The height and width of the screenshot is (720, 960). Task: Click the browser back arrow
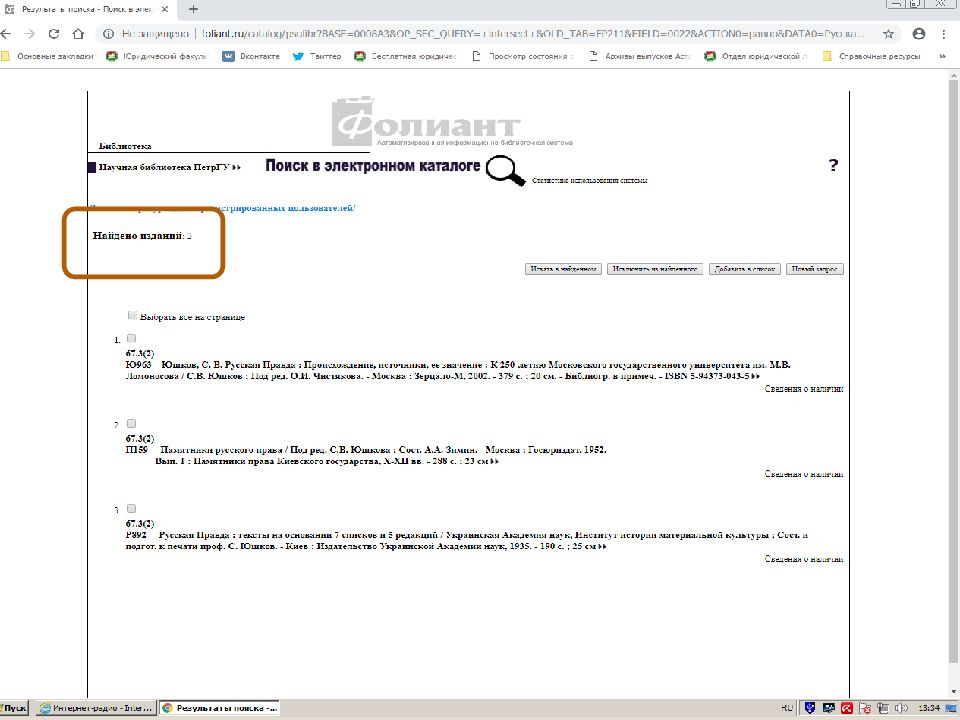tap(8, 33)
